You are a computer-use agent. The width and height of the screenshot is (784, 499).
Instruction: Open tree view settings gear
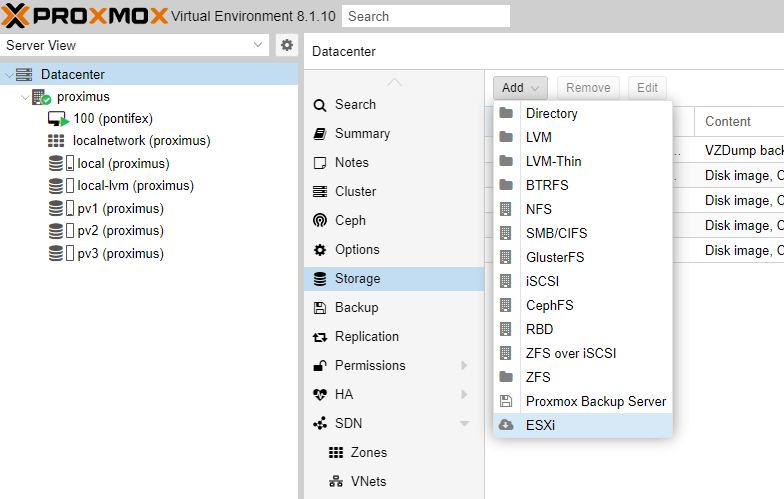pyautogui.click(x=286, y=45)
